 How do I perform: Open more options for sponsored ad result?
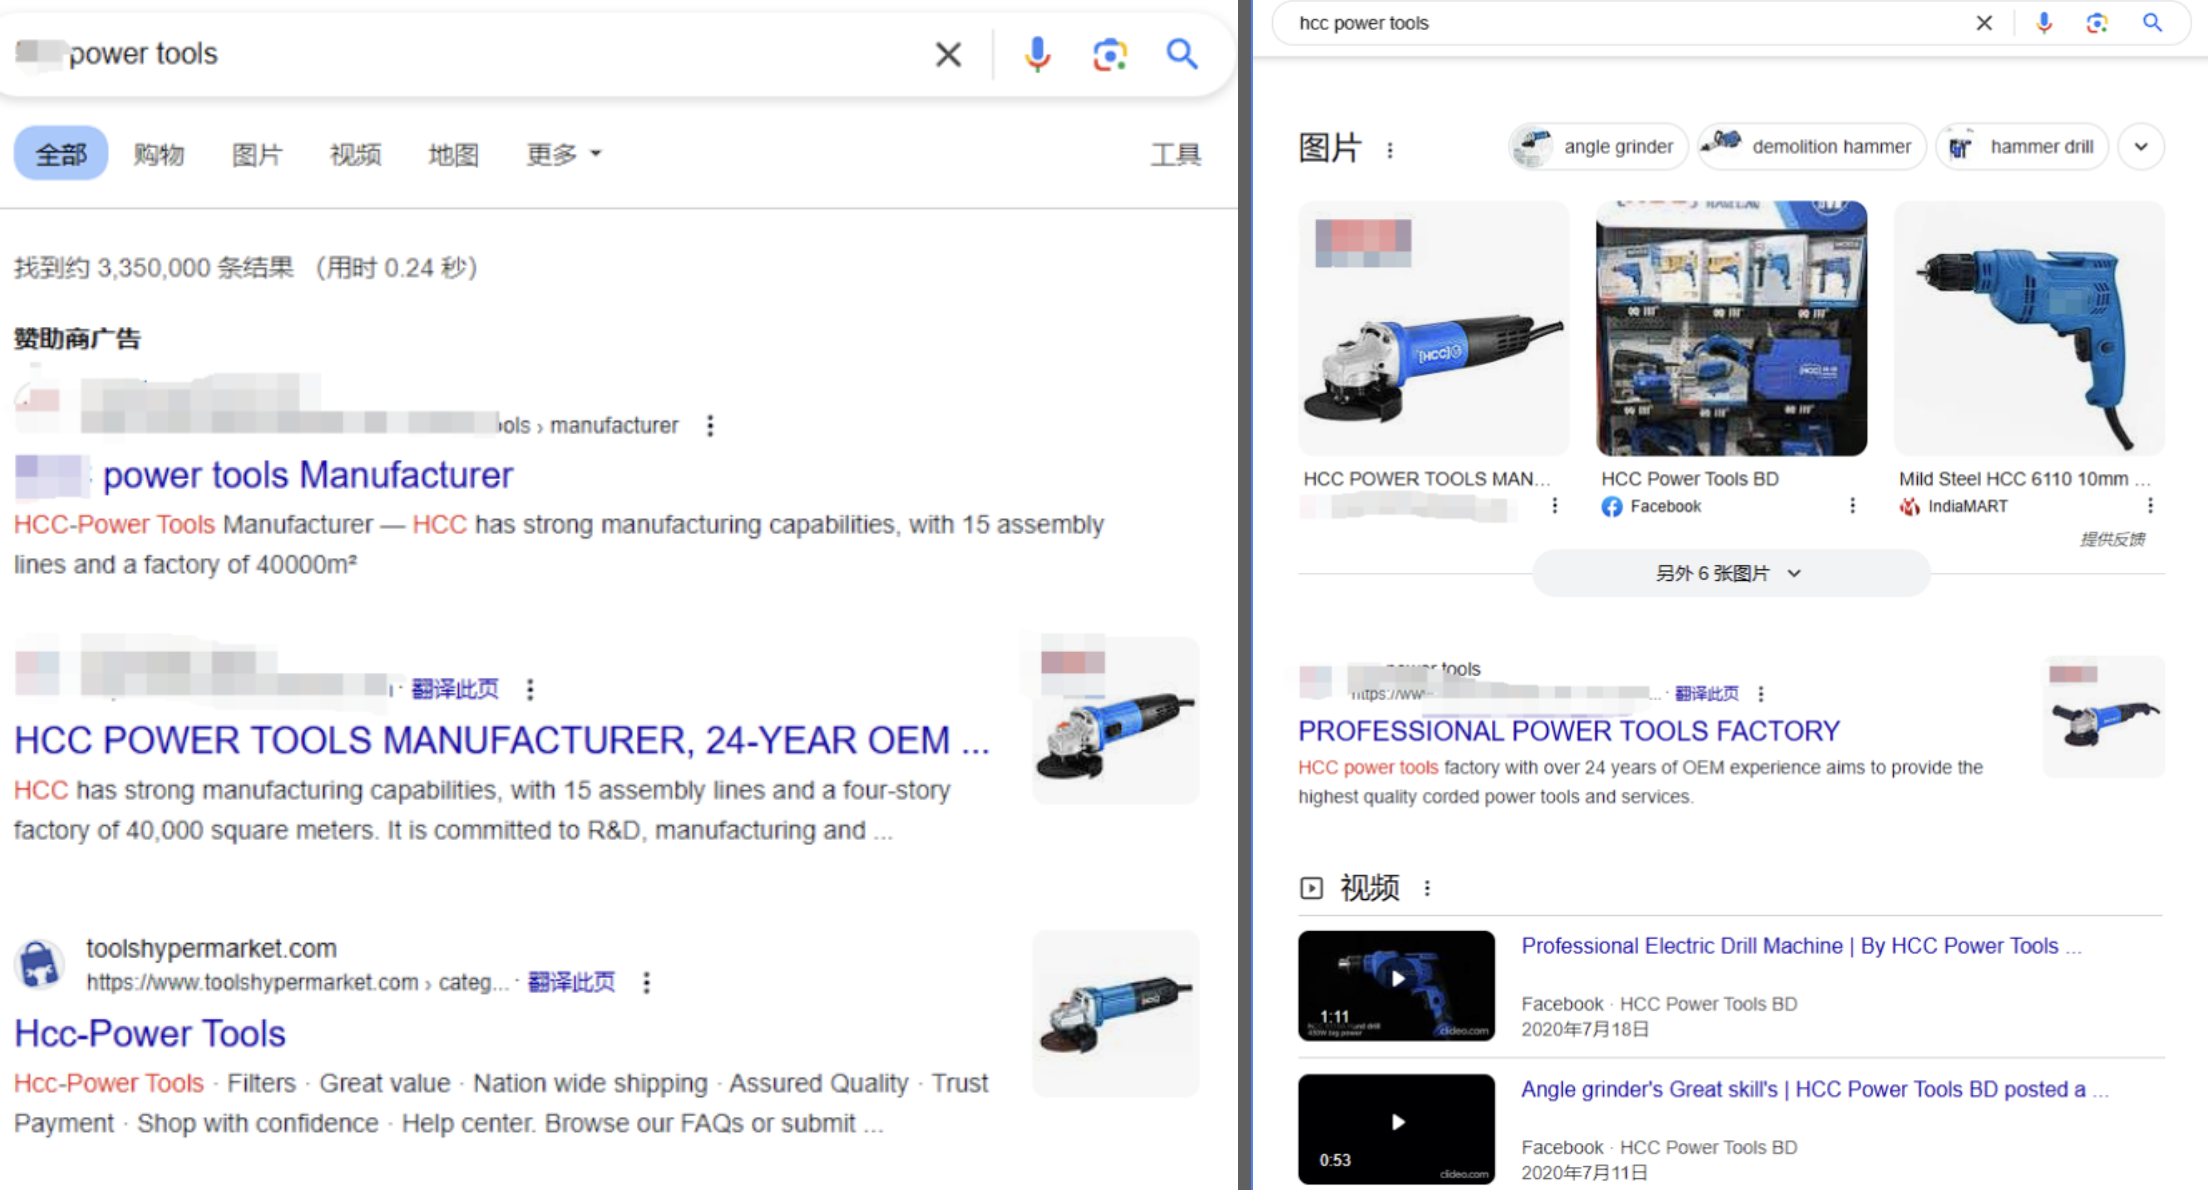click(x=710, y=426)
